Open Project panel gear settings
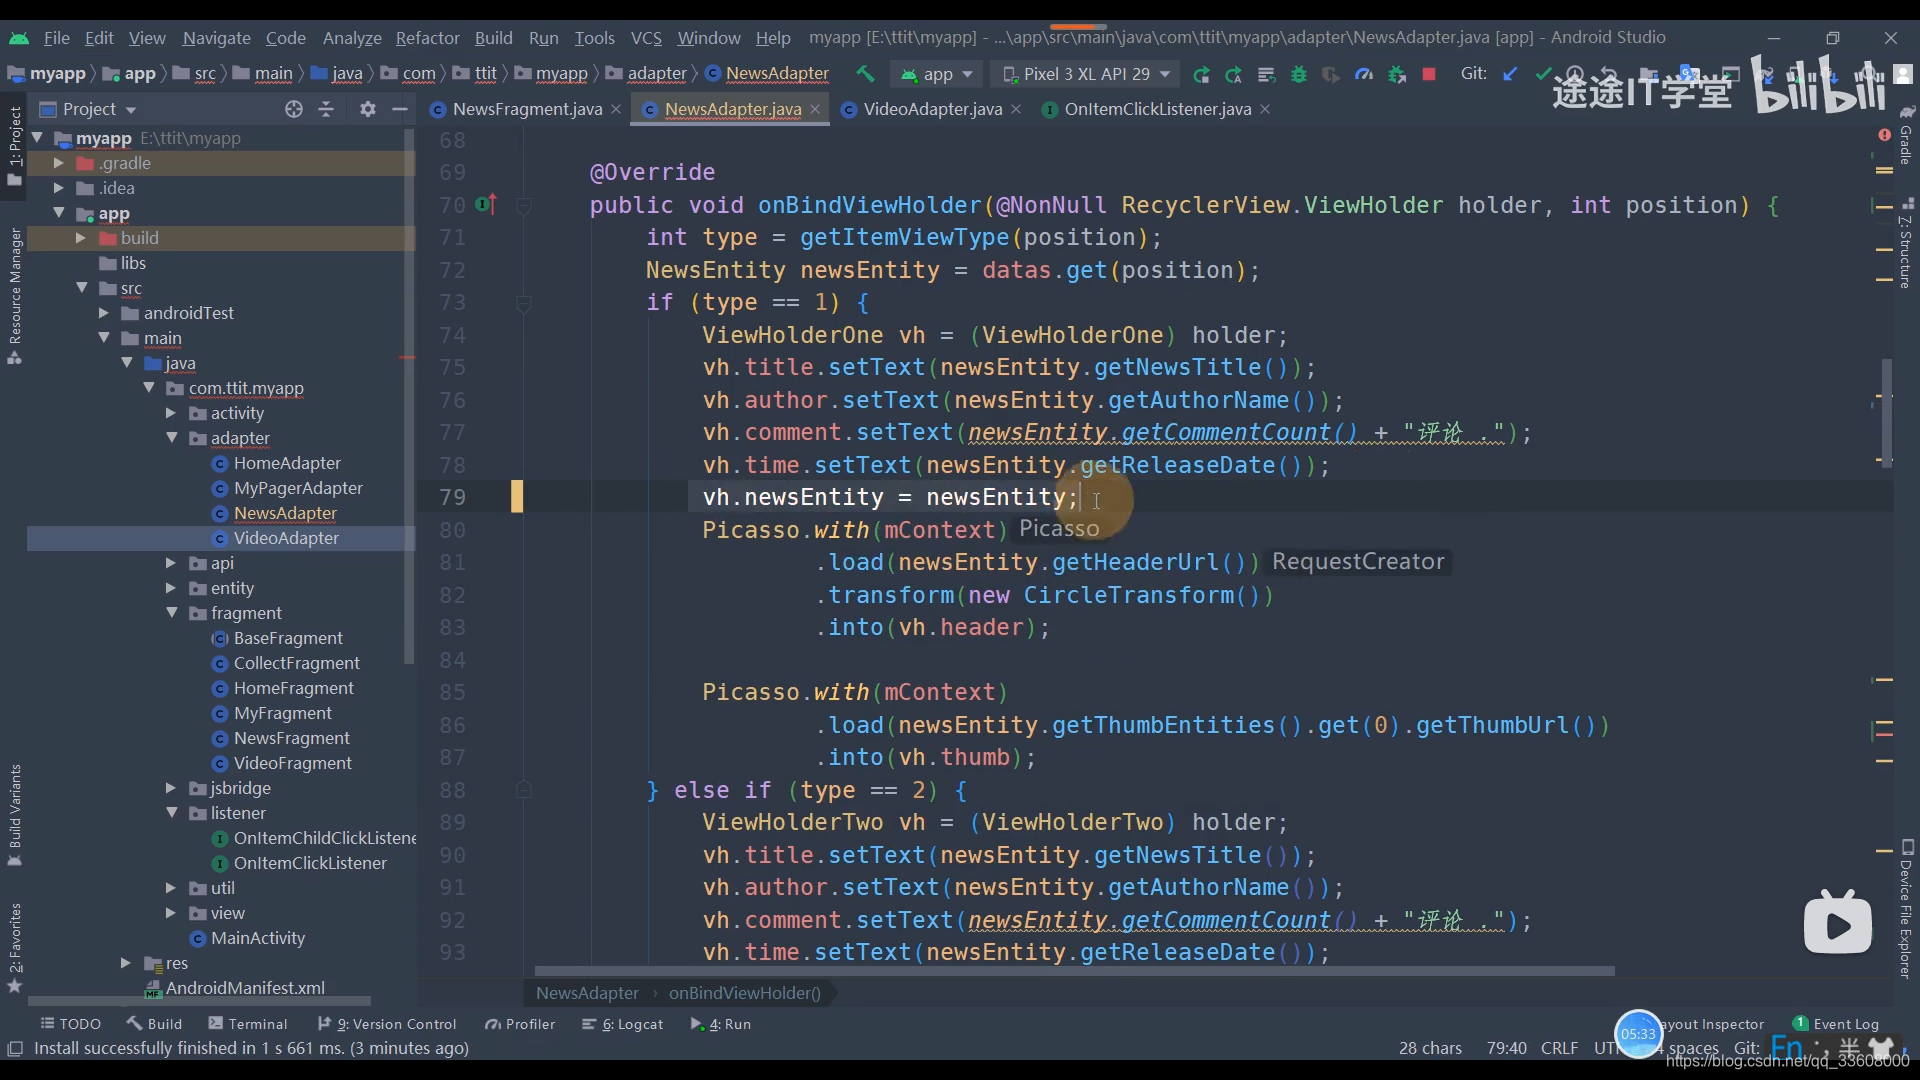 368,109
